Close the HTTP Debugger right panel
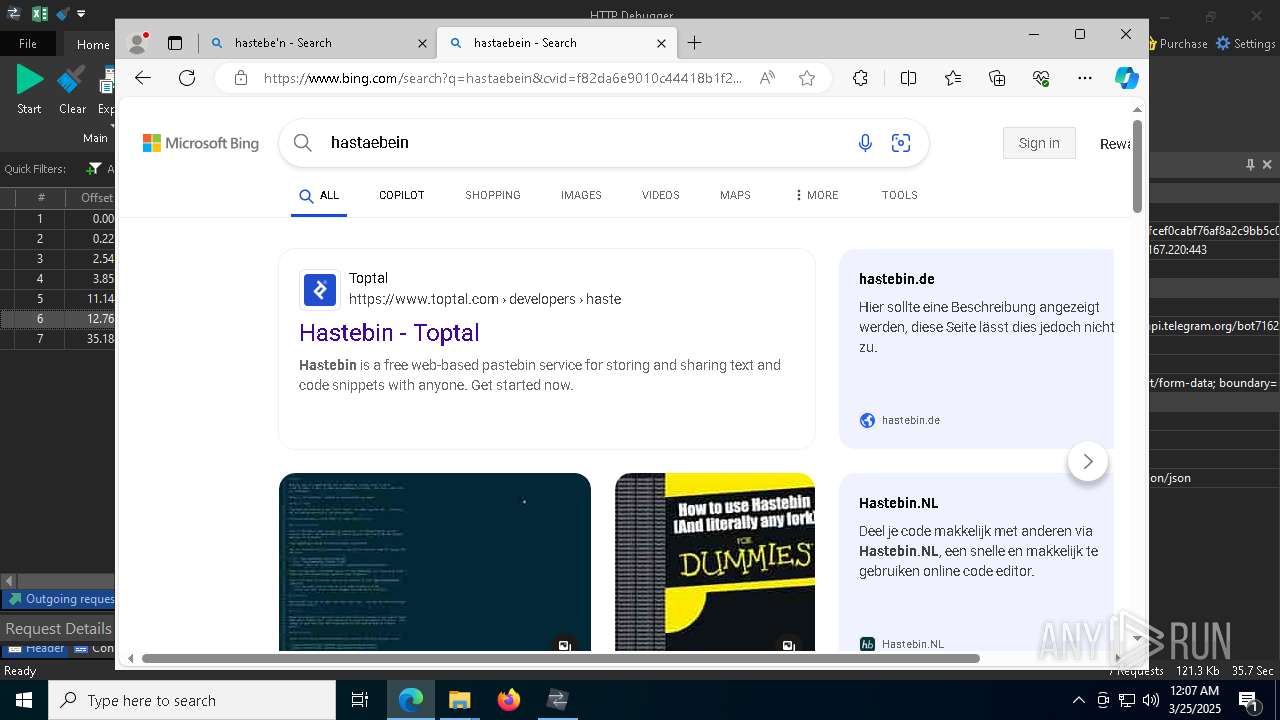Viewport: 1280px width, 720px height. (x=1267, y=164)
